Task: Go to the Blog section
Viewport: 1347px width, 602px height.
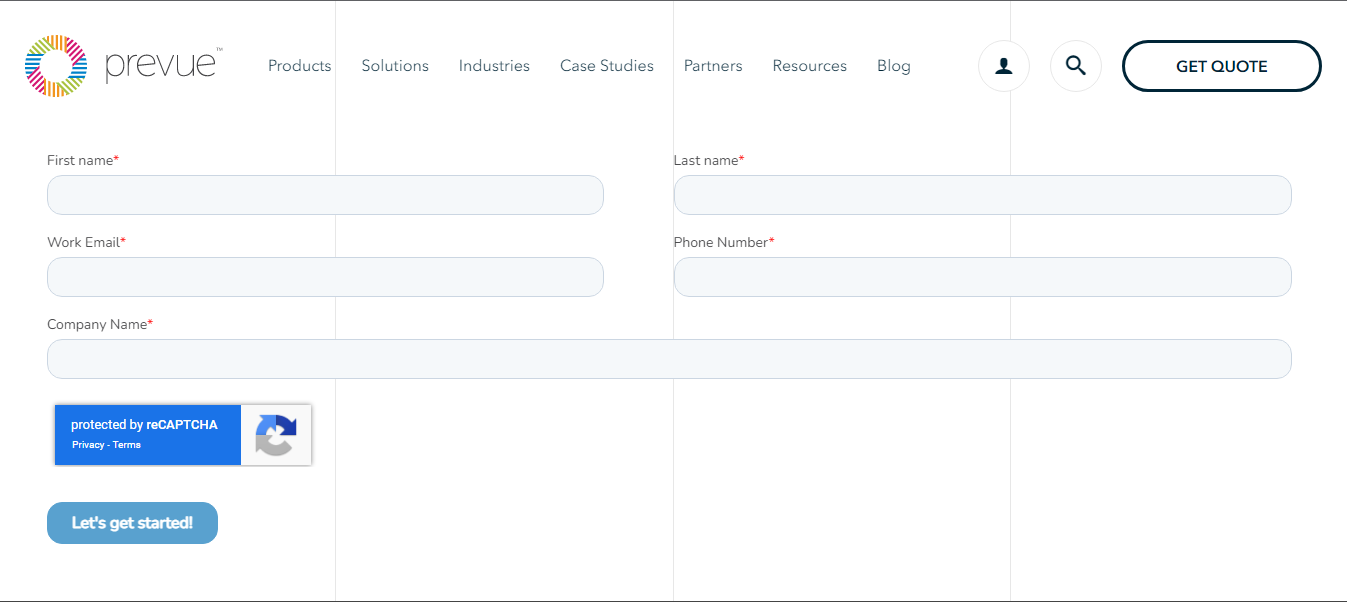Action: pyautogui.click(x=893, y=65)
